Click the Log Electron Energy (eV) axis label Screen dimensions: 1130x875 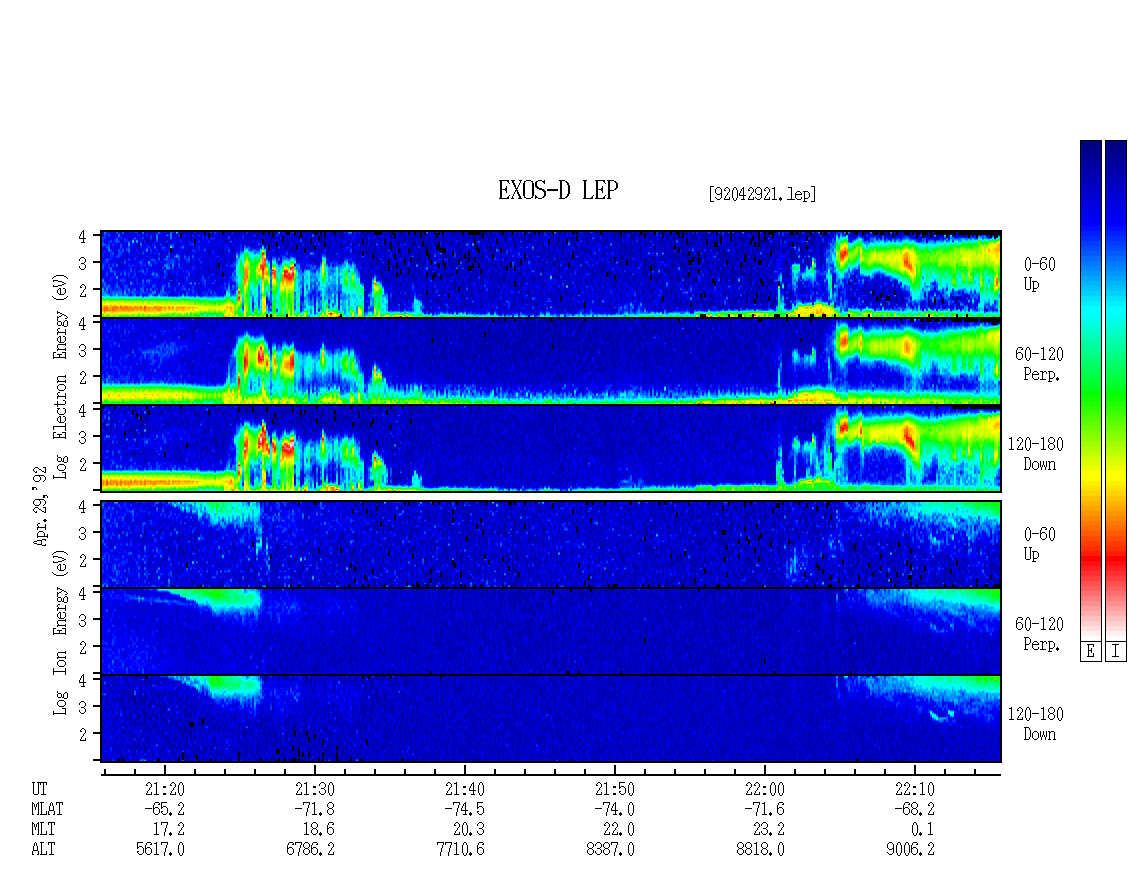61,376
